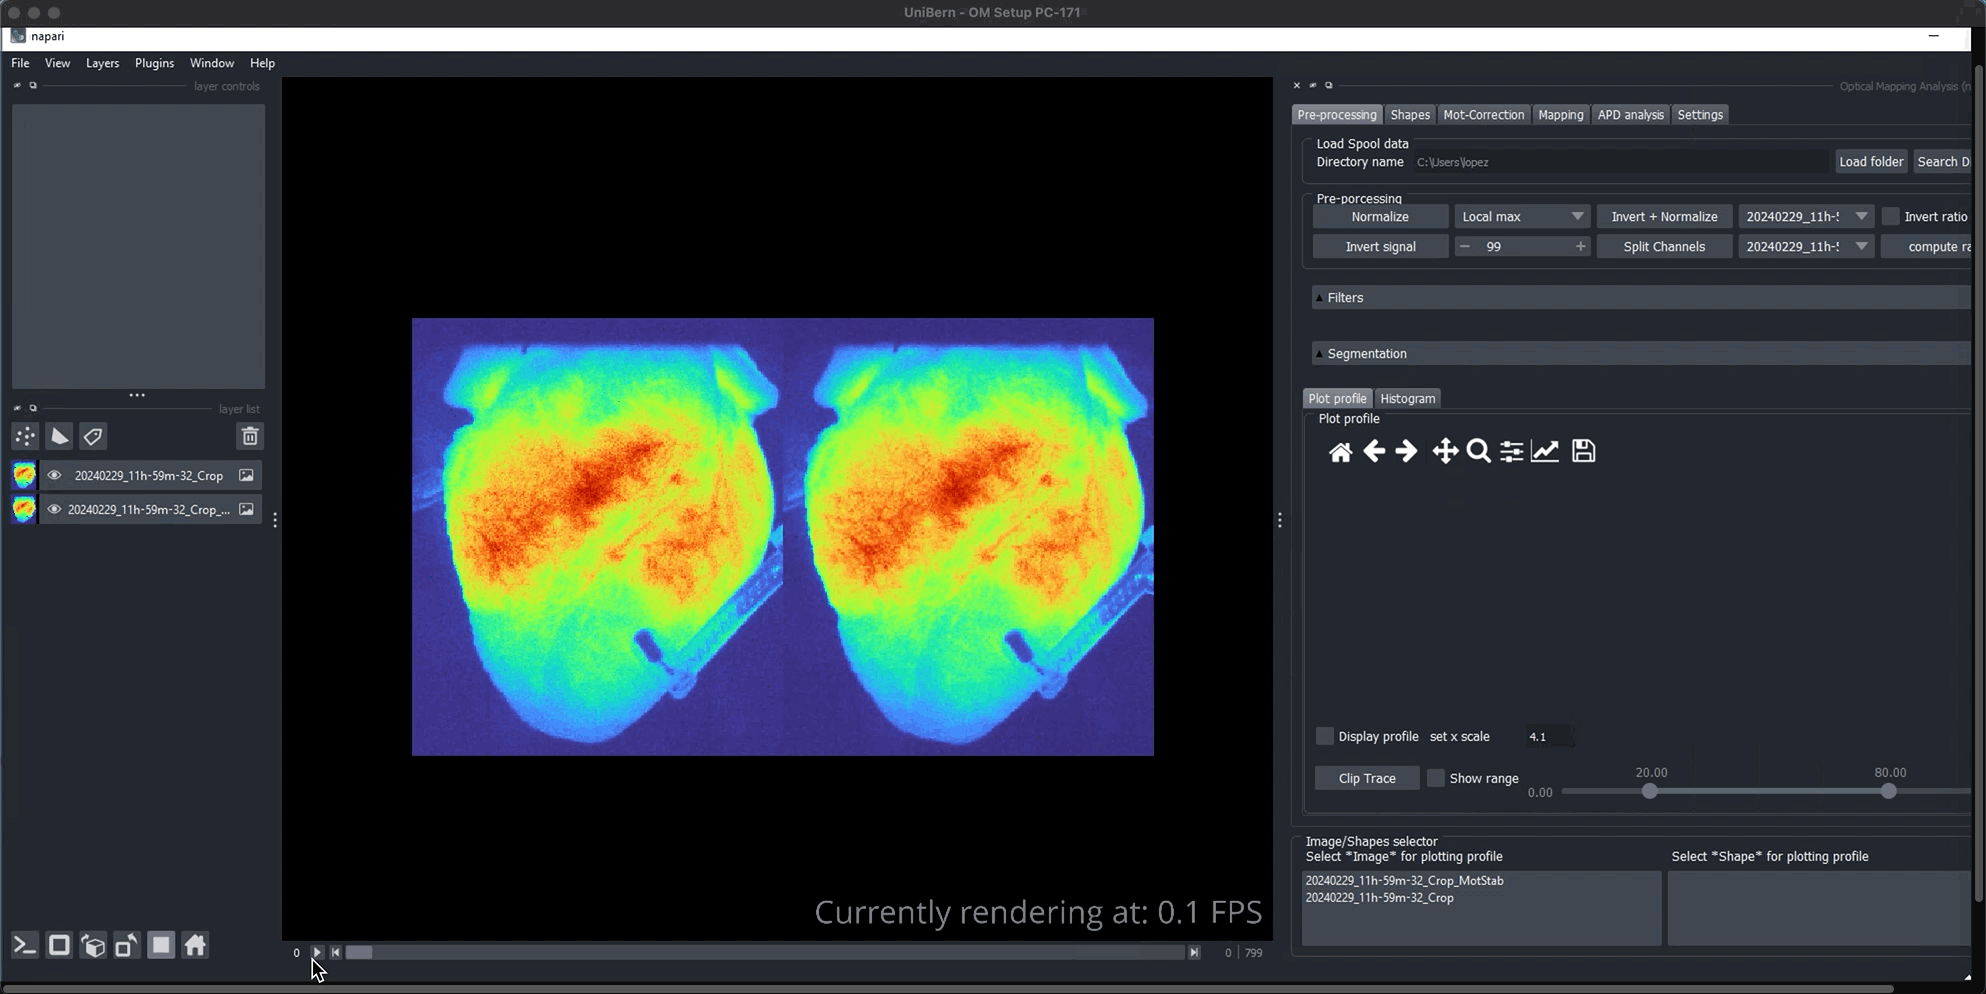Open the napari console
This screenshot has width=1986, height=994.
tap(25, 945)
